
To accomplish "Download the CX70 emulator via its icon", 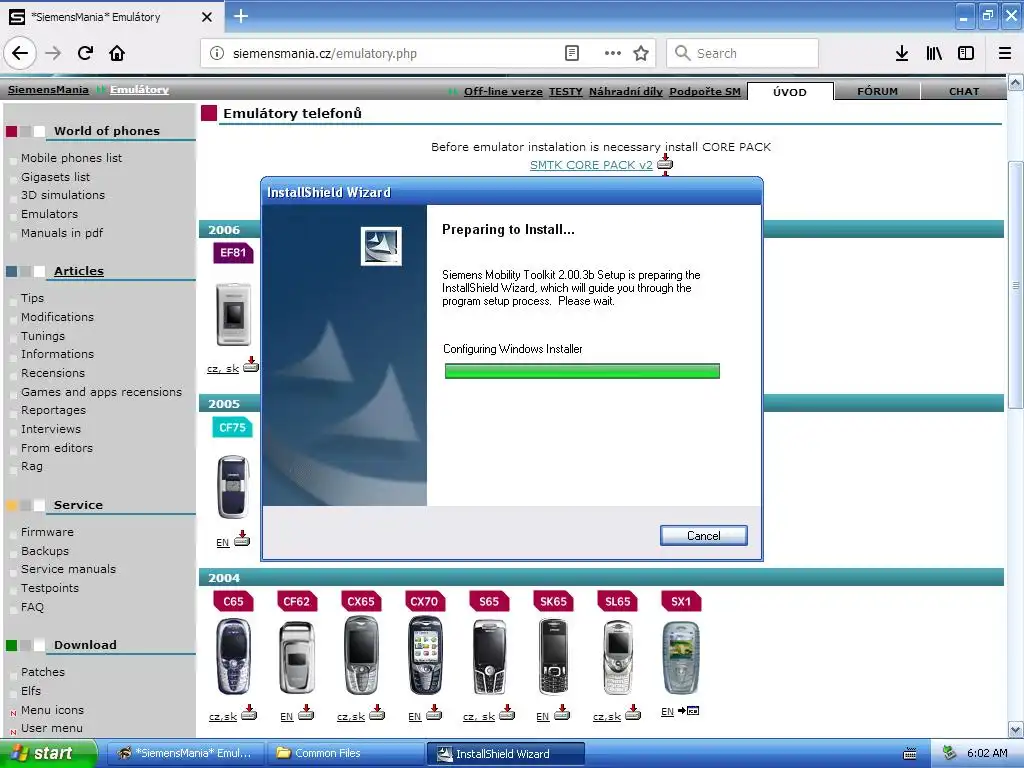I will [x=434, y=712].
